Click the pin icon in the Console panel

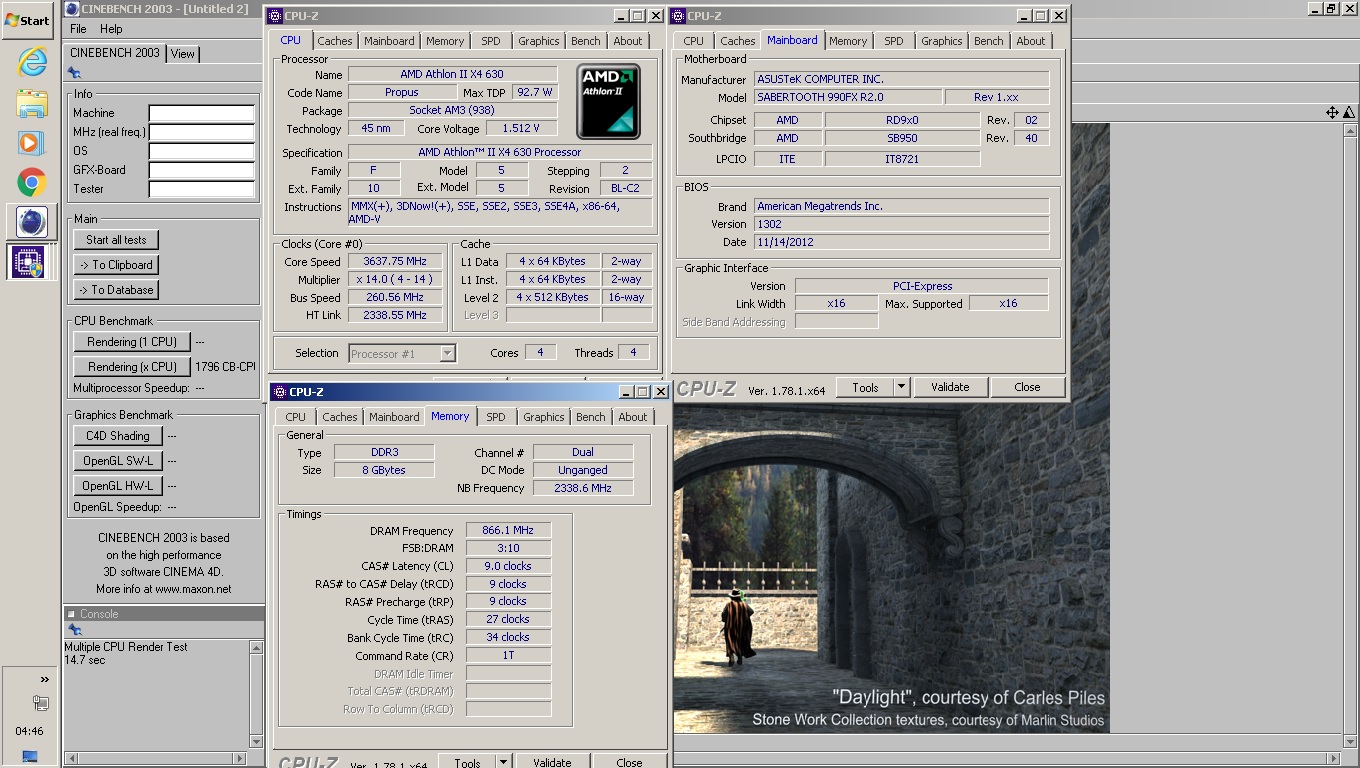click(74, 630)
